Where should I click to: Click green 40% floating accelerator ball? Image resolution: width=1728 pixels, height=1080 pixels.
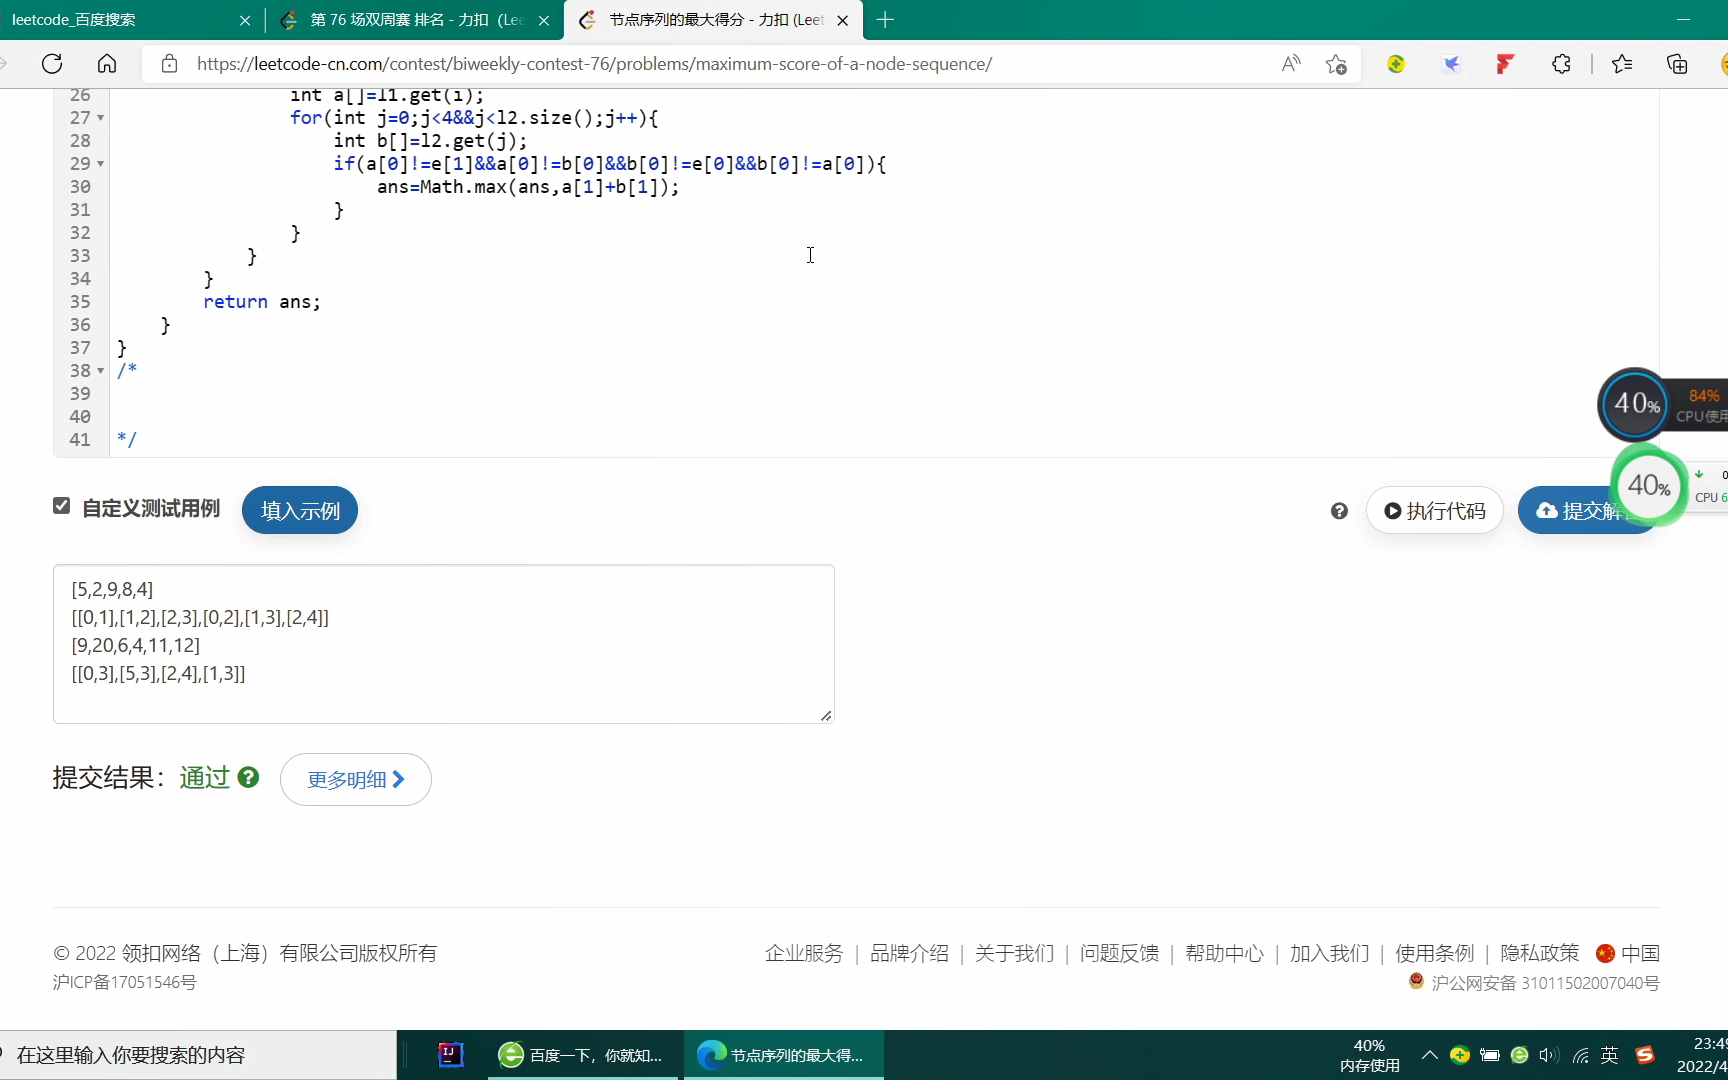point(1649,486)
